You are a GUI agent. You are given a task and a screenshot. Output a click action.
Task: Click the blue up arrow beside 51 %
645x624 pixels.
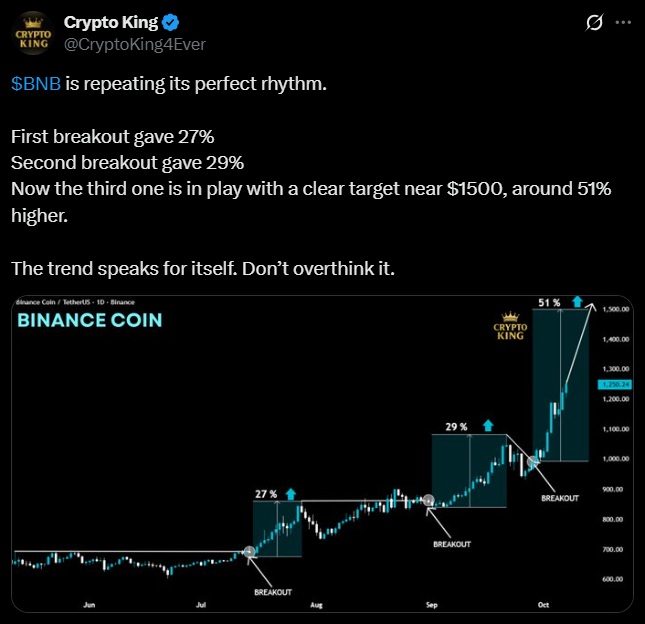[x=577, y=301]
